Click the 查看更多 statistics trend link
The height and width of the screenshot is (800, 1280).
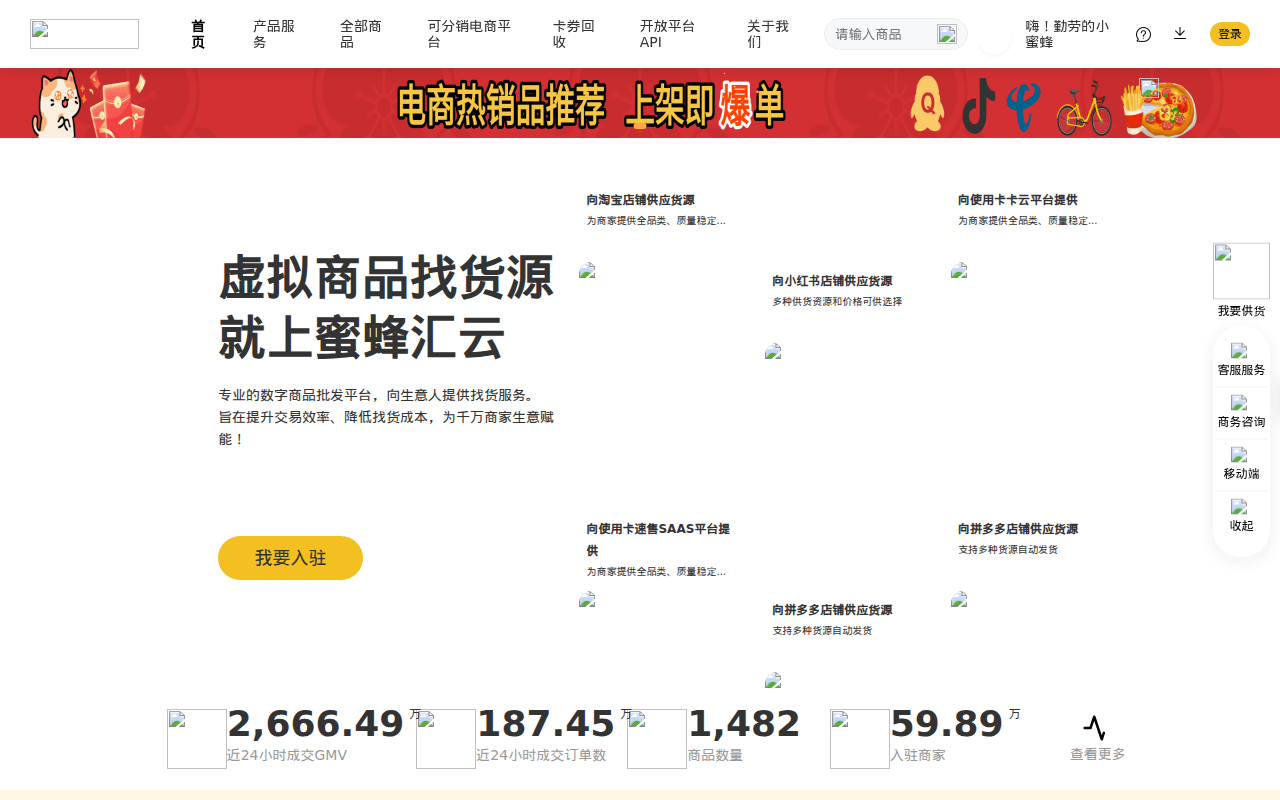(1094, 755)
